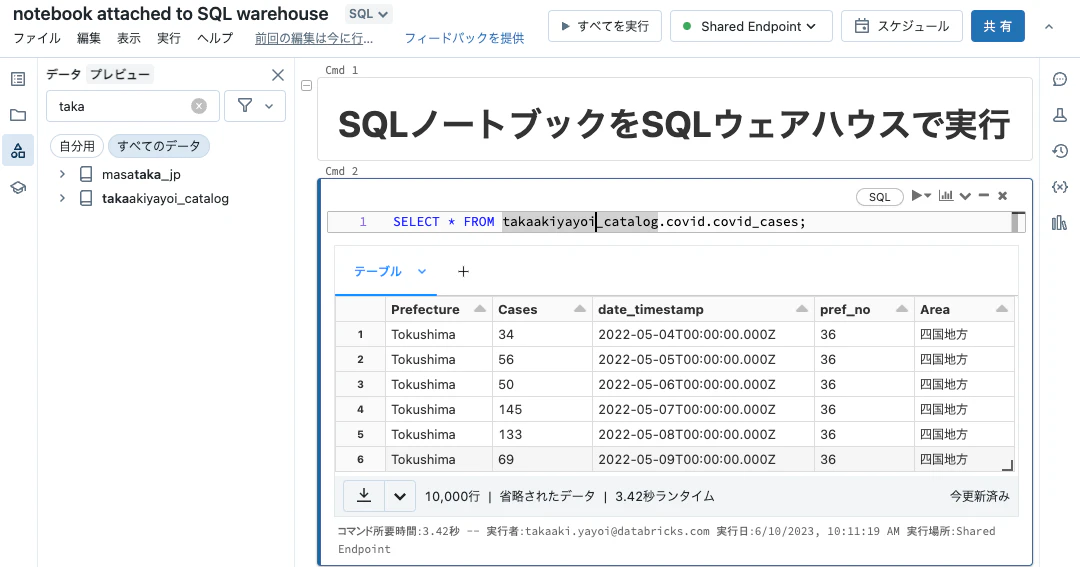The width and height of the screenshot is (1080, 567).
Task: Sort by the pref_no column arrow
Action: coord(902,309)
